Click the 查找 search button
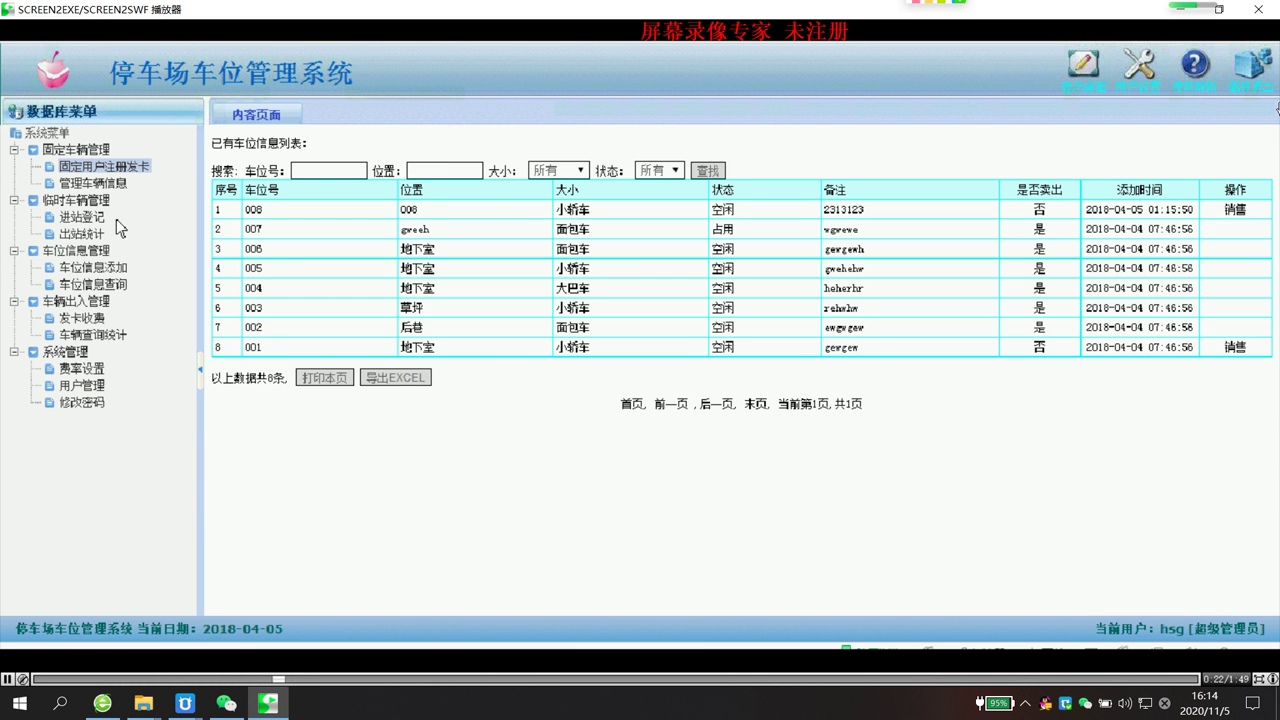Viewport: 1280px width, 720px height. tap(707, 171)
